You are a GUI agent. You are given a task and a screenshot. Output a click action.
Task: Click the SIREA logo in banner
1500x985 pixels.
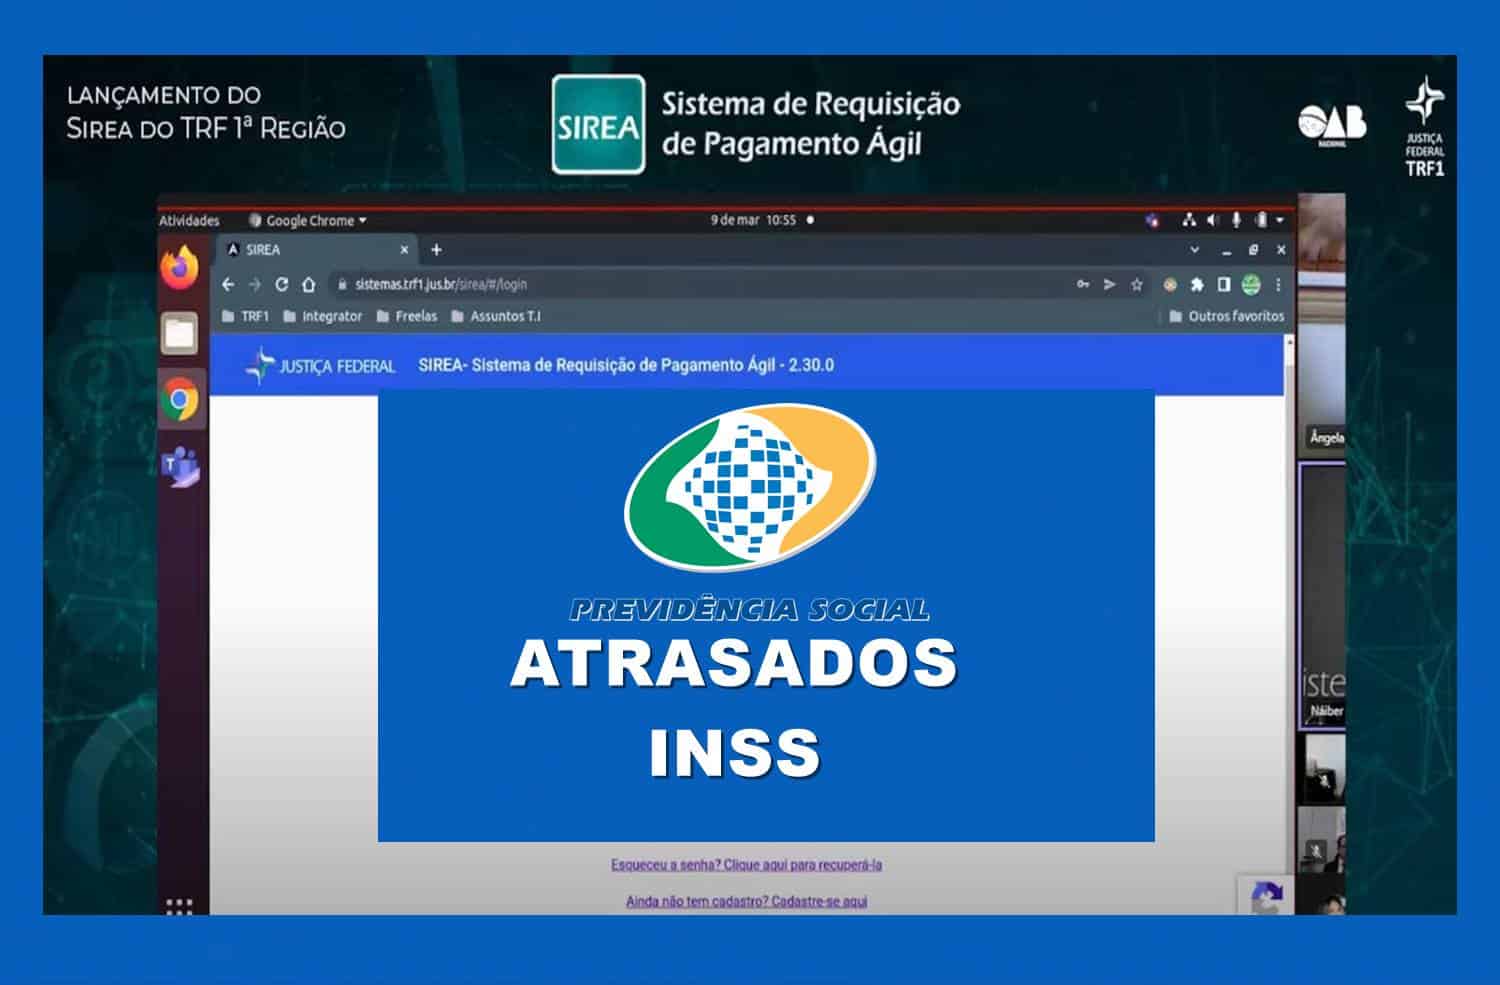[x=598, y=125]
